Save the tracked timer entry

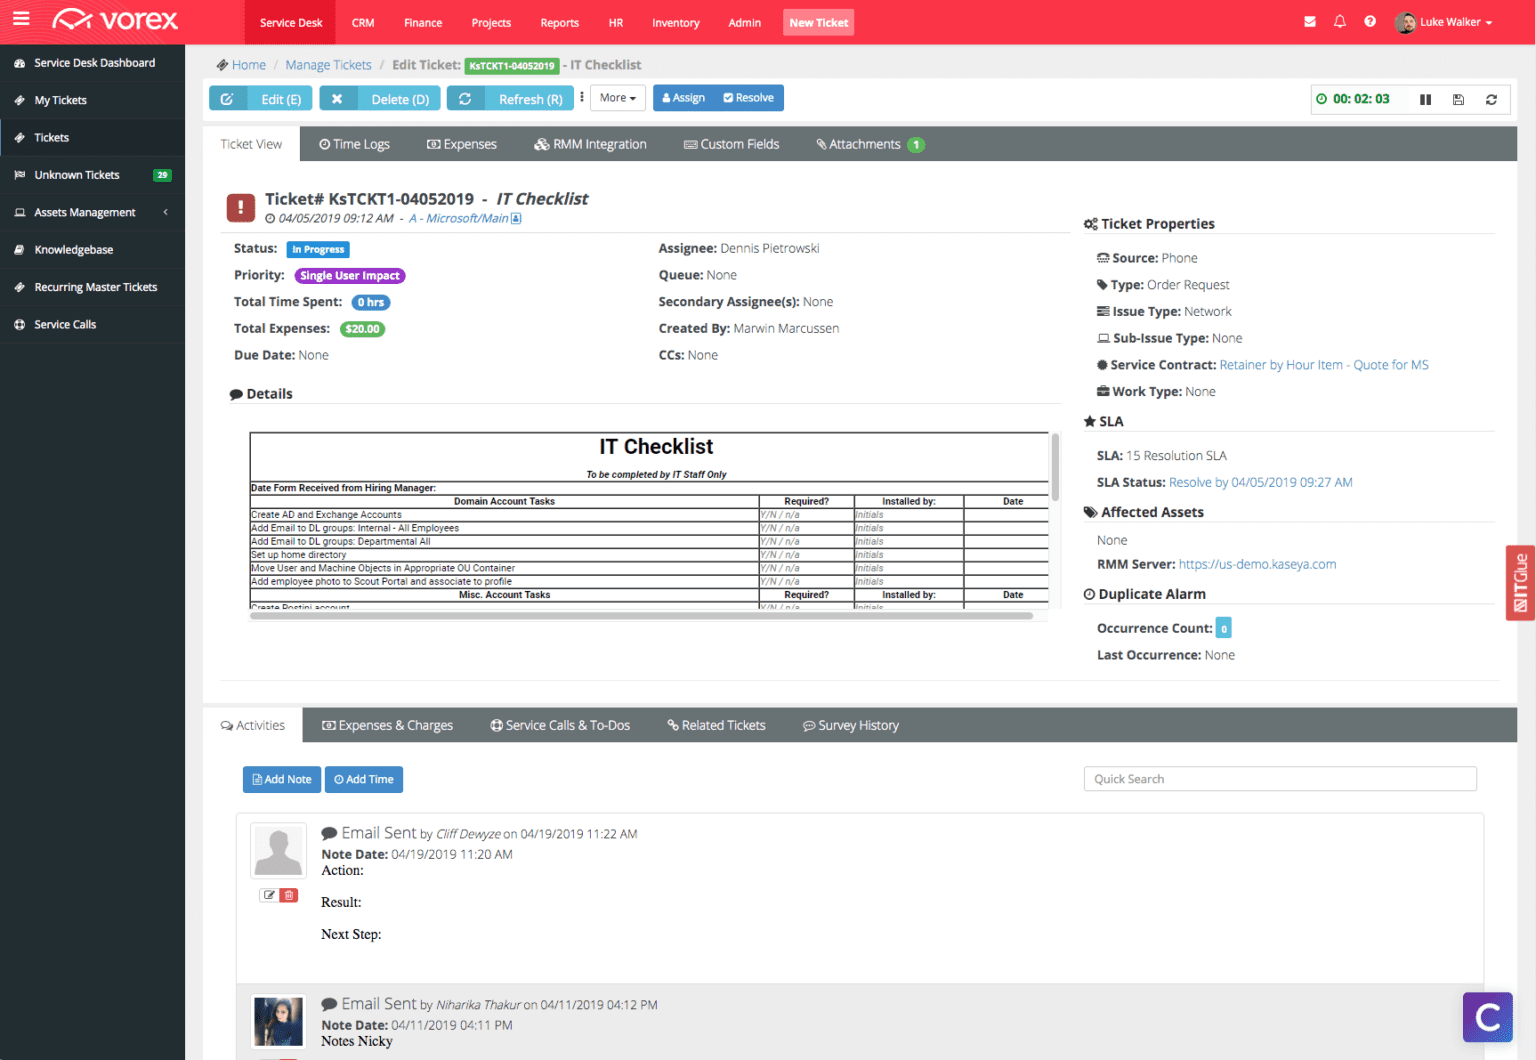click(1458, 99)
